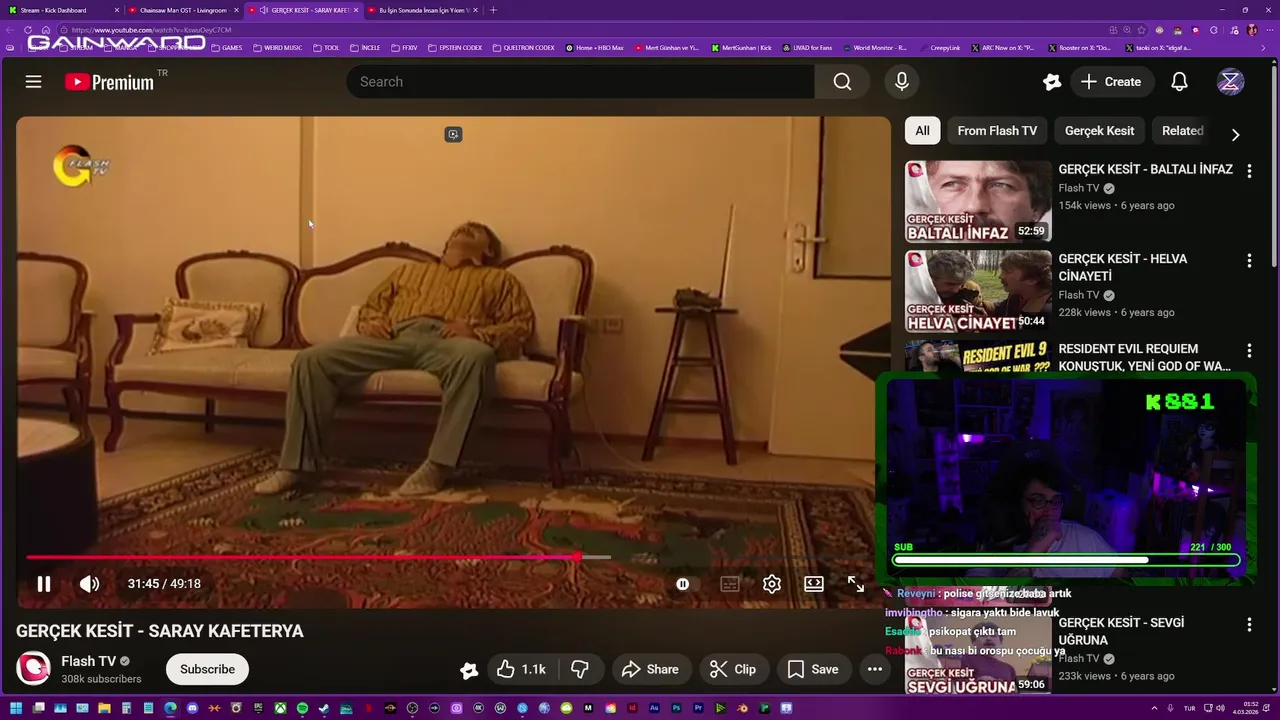
Task: Open more actions below the video
Action: tap(875, 669)
